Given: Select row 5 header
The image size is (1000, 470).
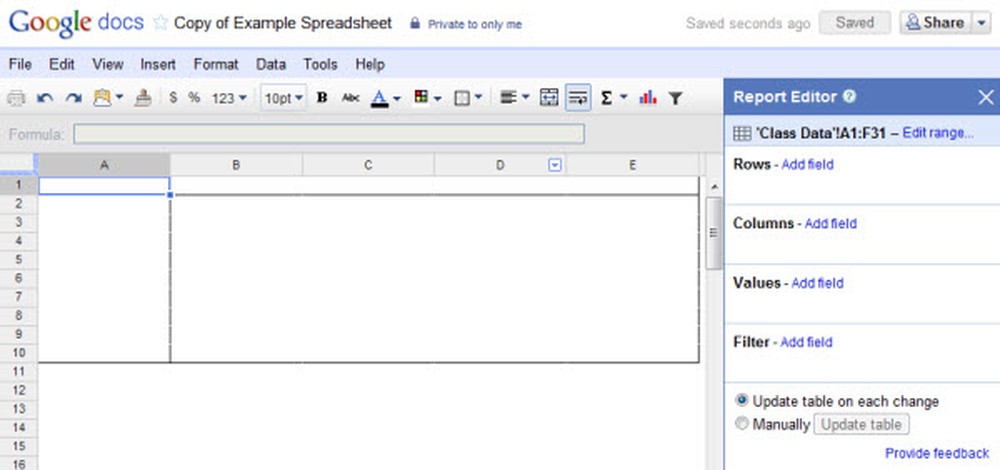Looking at the screenshot, I should pyautogui.click(x=18, y=260).
